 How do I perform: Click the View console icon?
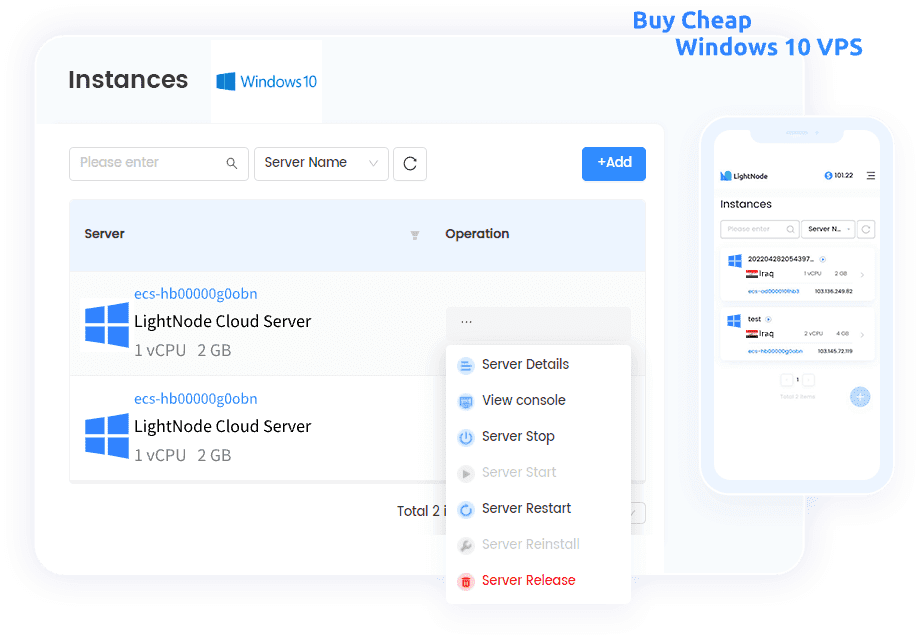pyautogui.click(x=465, y=400)
